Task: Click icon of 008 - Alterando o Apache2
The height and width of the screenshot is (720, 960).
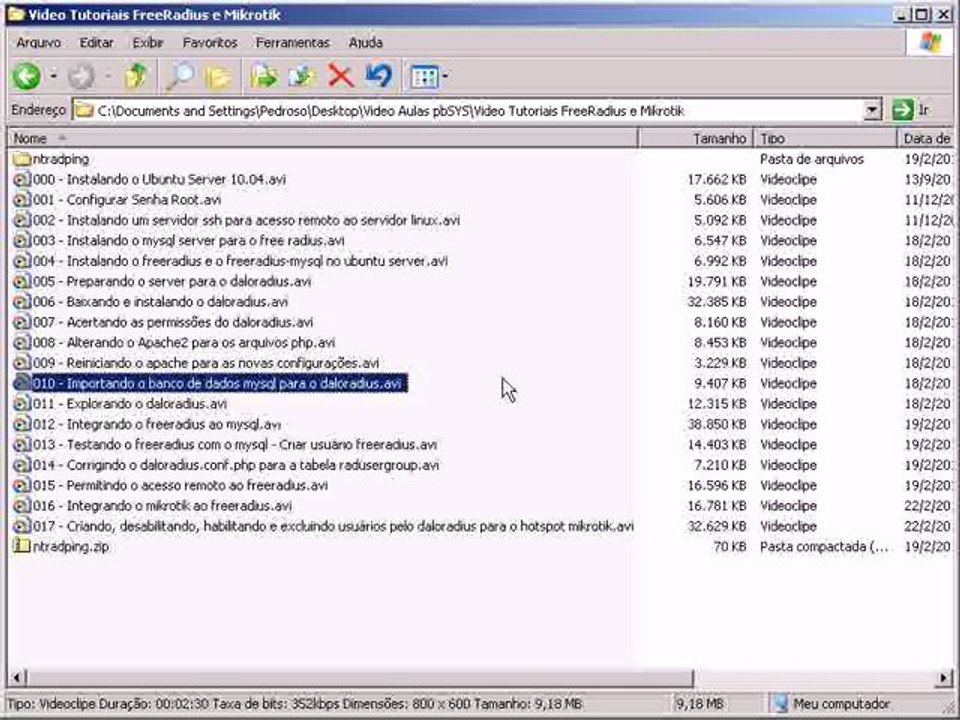Action: point(21,342)
